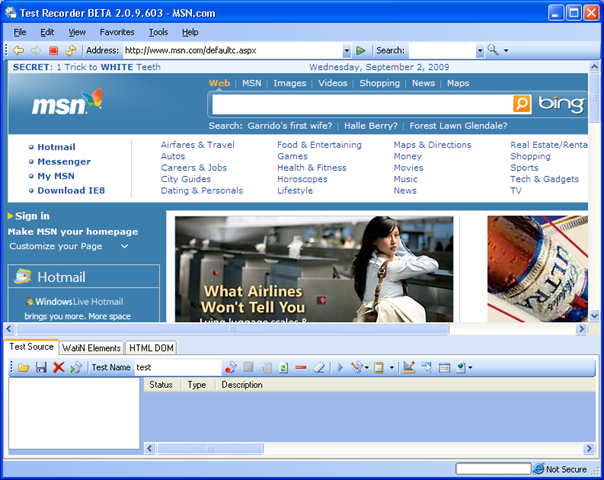The image size is (604, 480).
Task: Switch to the WatiN Elements tab
Action: (91, 348)
